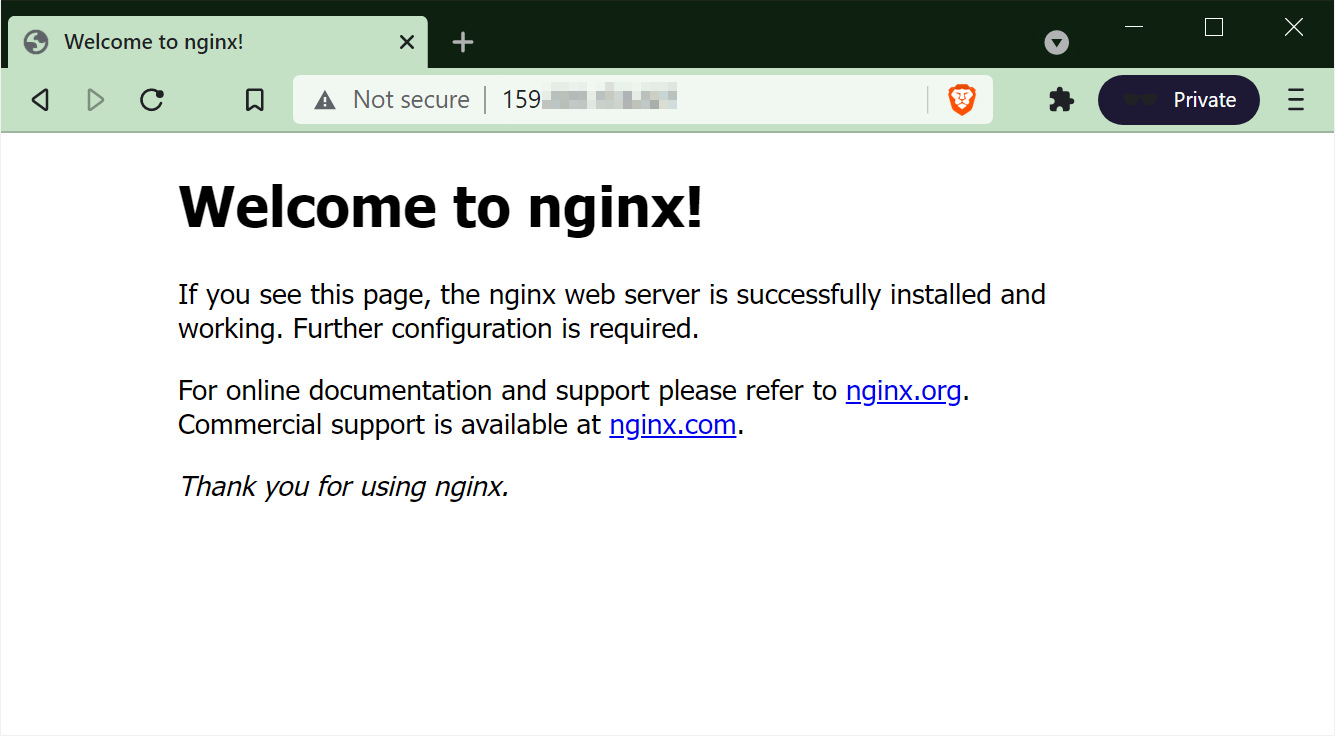Select the Welcome to nginx tab
The height and width of the screenshot is (736, 1335).
pos(200,42)
